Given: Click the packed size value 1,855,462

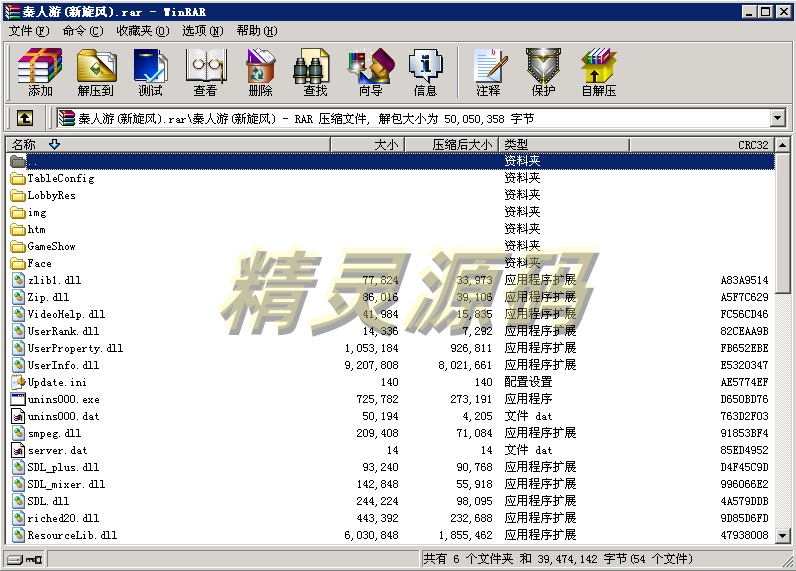Looking at the screenshot, I should pyautogui.click(x=465, y=535).
